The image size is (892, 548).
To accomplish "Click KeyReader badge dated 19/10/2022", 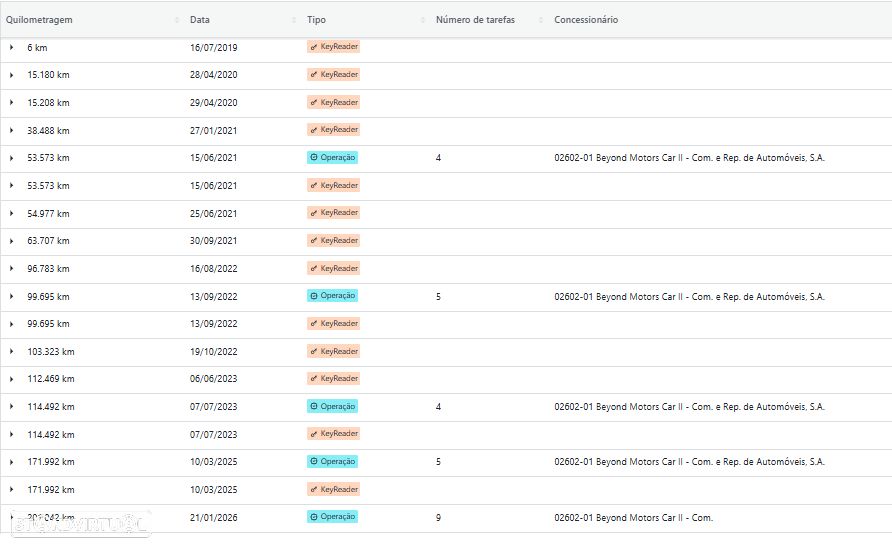I will [333, 352].
